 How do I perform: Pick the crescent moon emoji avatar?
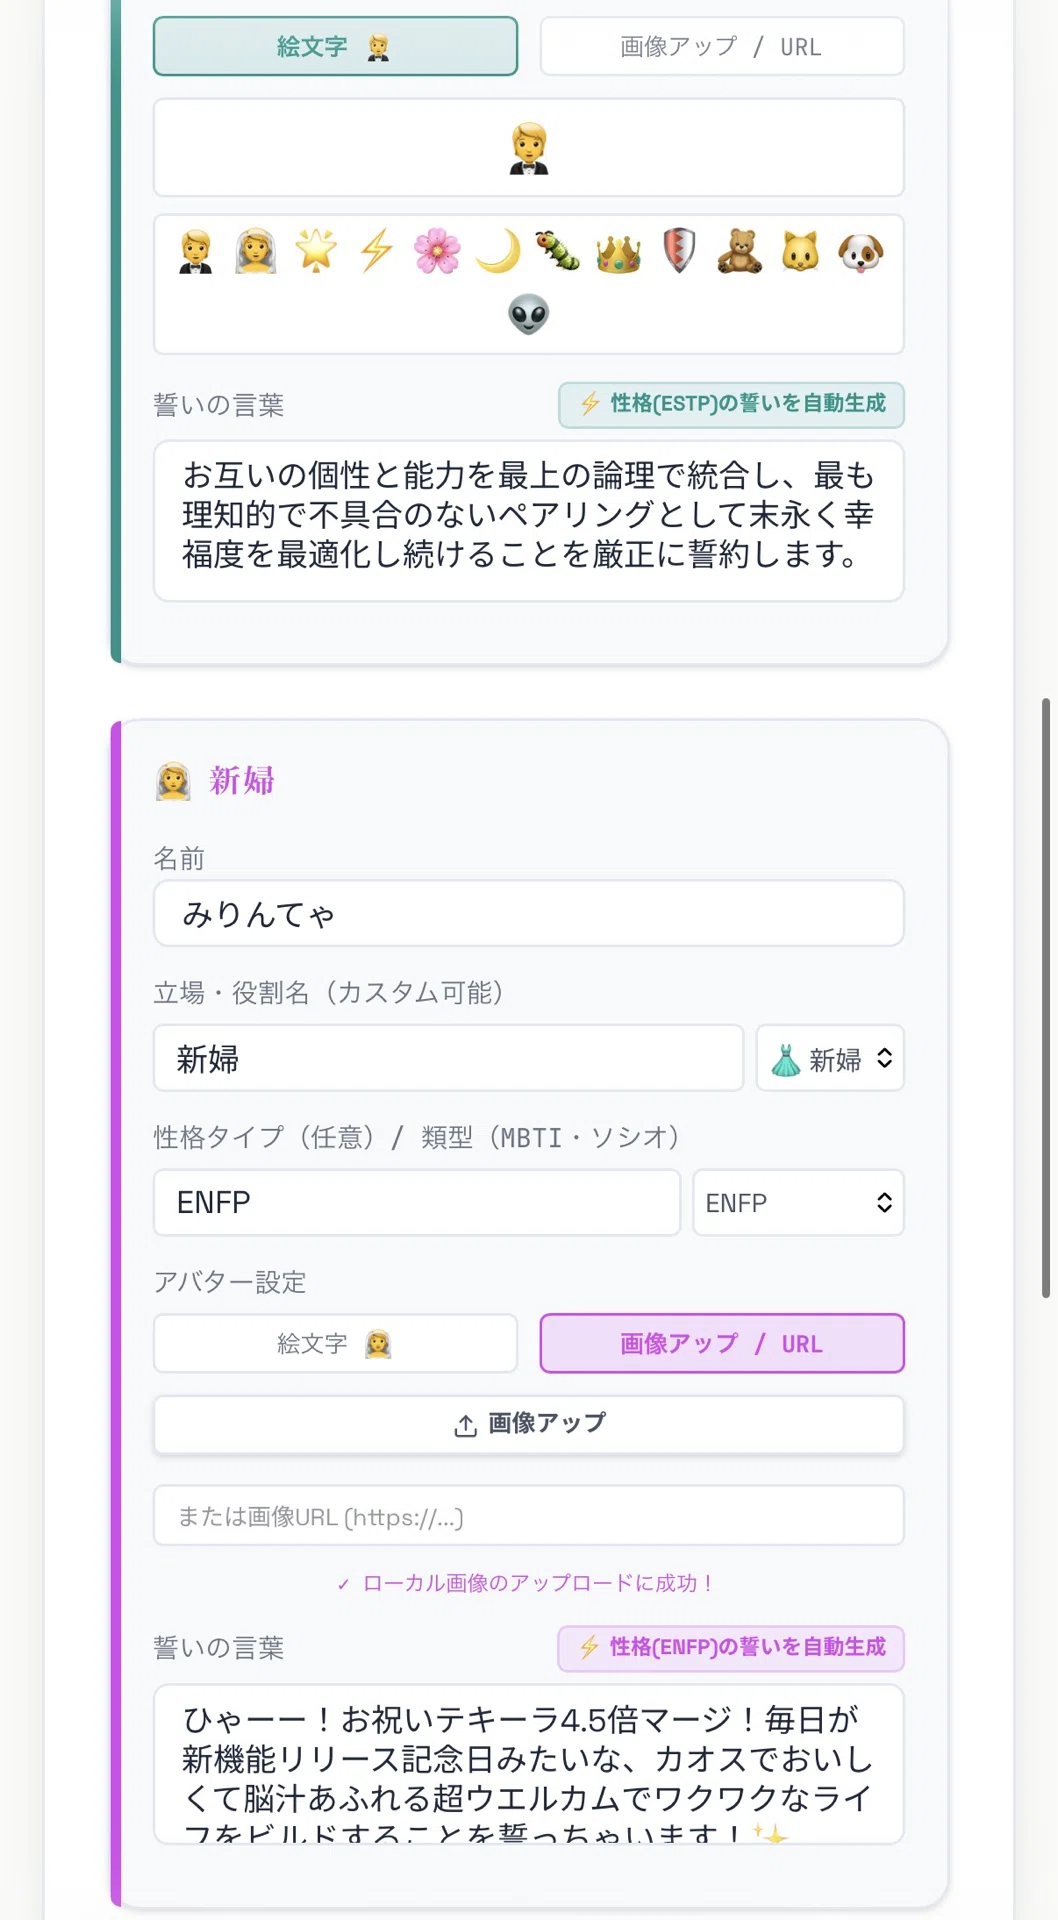(x=498, y=251)
